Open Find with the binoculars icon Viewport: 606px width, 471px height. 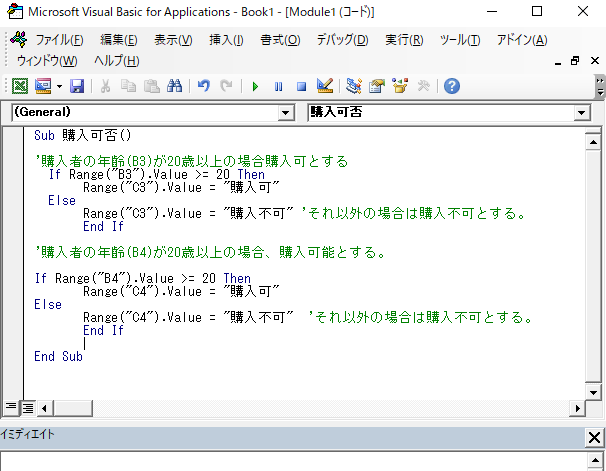tap(174, 86)
